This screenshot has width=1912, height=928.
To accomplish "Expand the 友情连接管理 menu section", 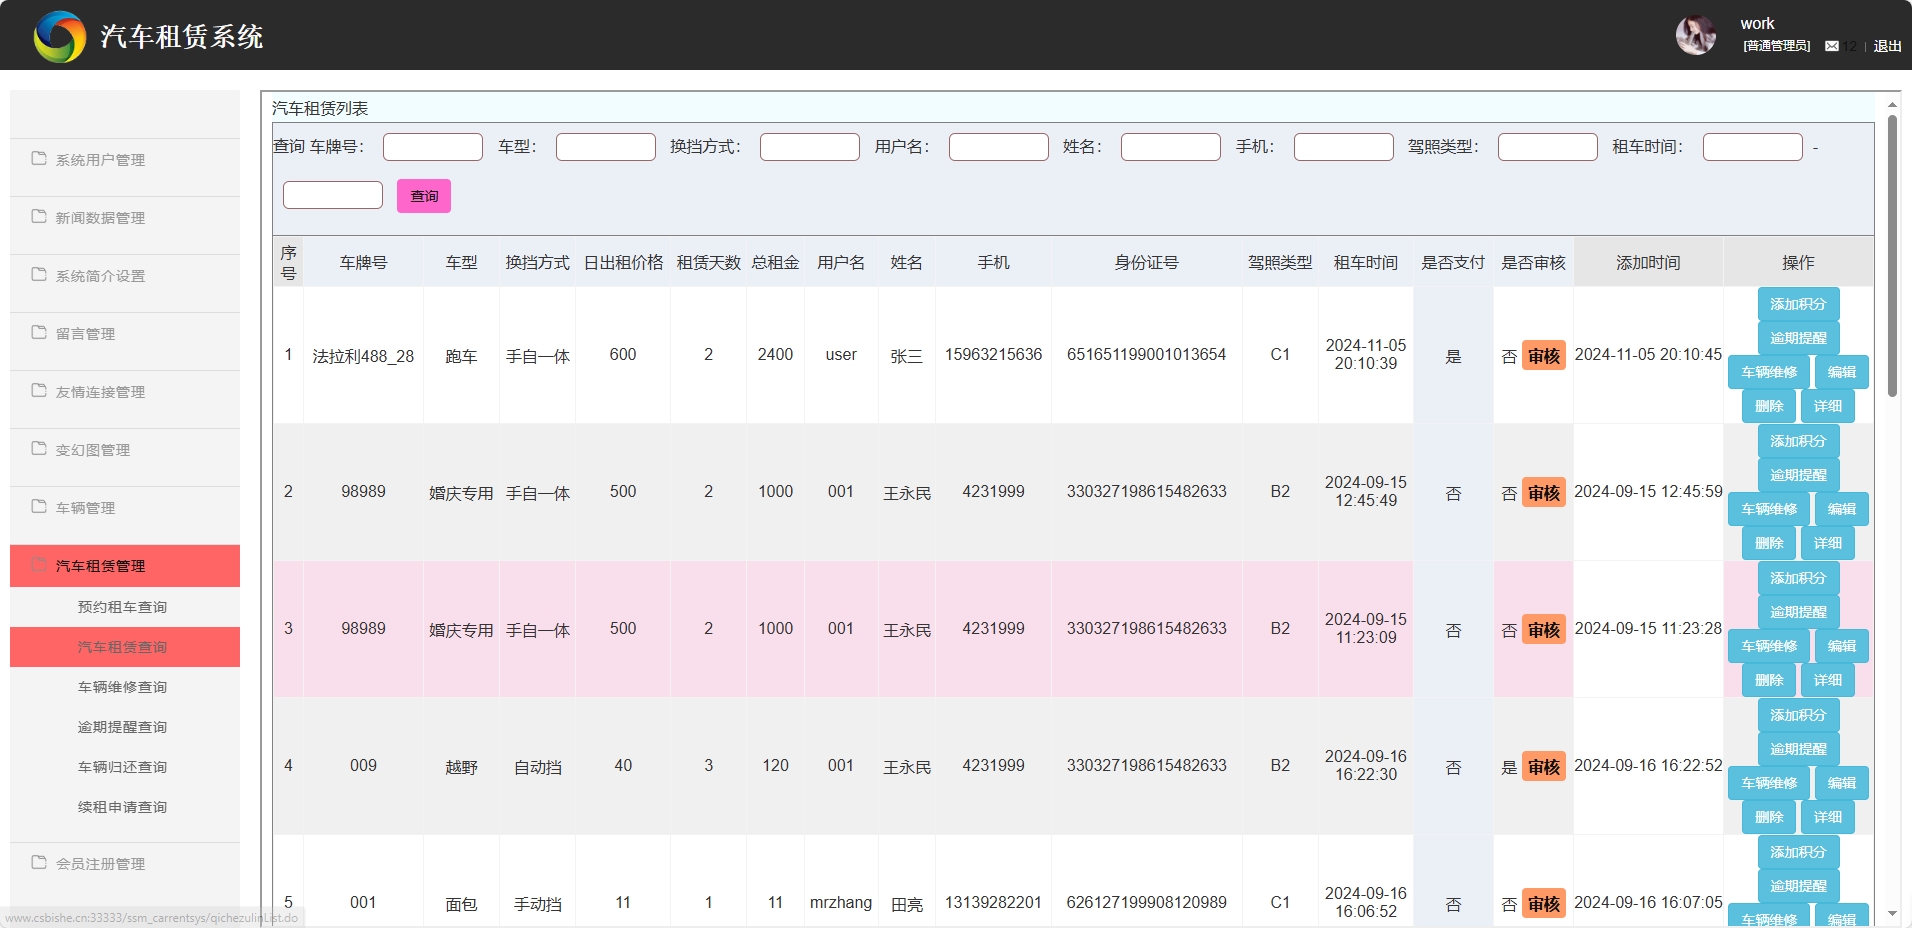I will pyautogui.click(x=100, y=392).
